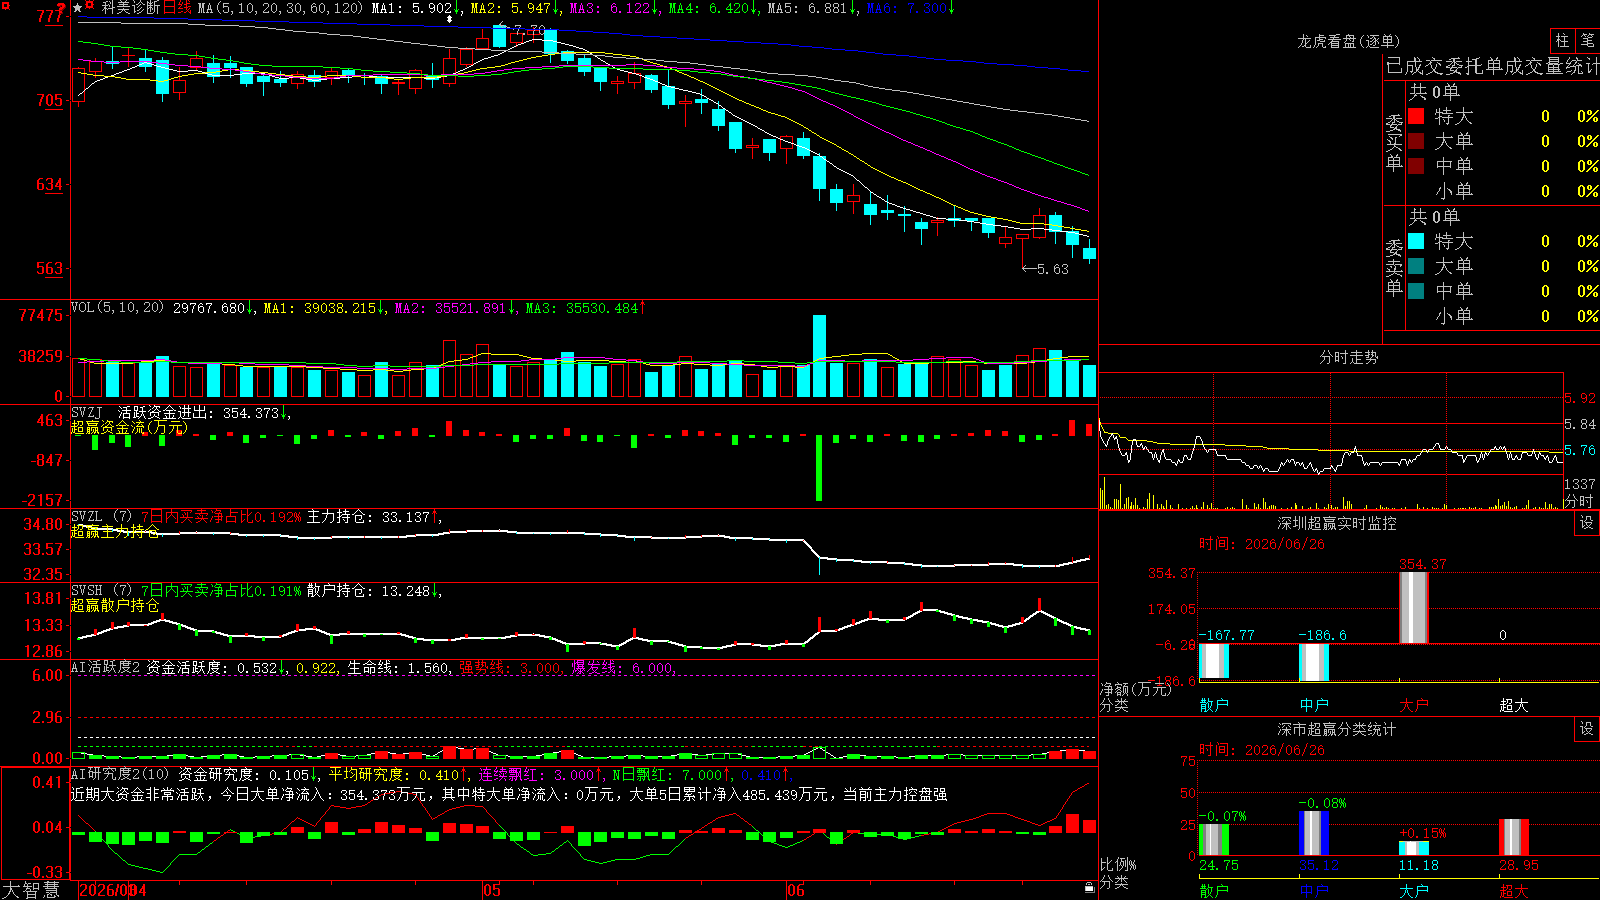Click the 354.37 大户 bar in realtime monitor
Image resolution: width=1600 pixels, height=900 pixels.
pos(1414,607)
